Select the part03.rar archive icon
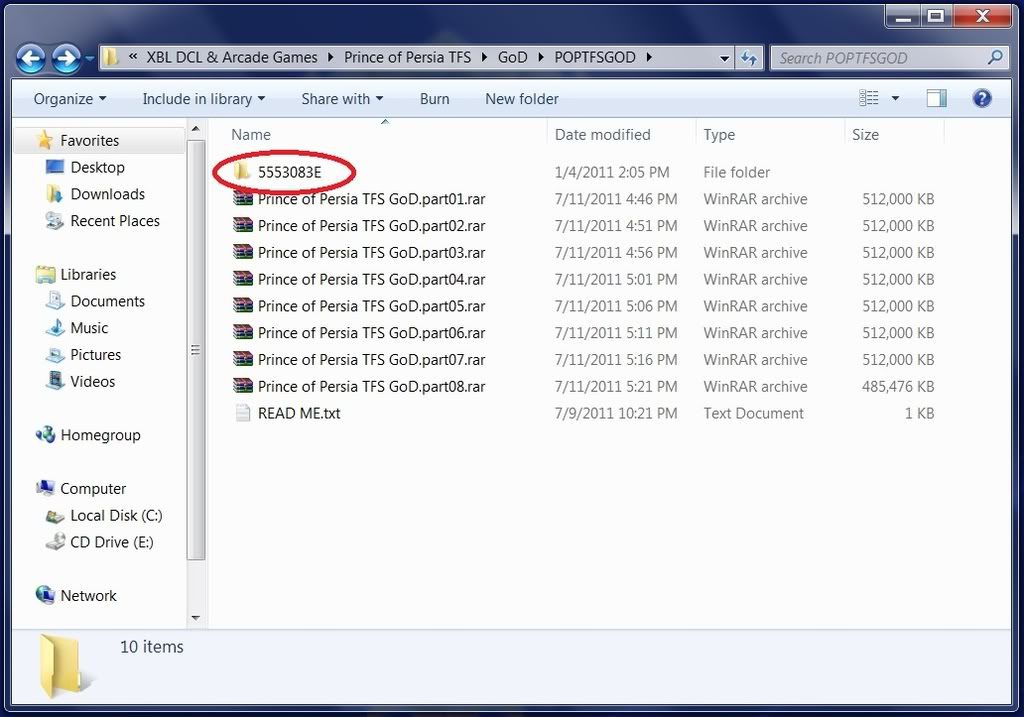This screenshot has height=717, width=1024. pyautogui.click(x=242, y=252)
